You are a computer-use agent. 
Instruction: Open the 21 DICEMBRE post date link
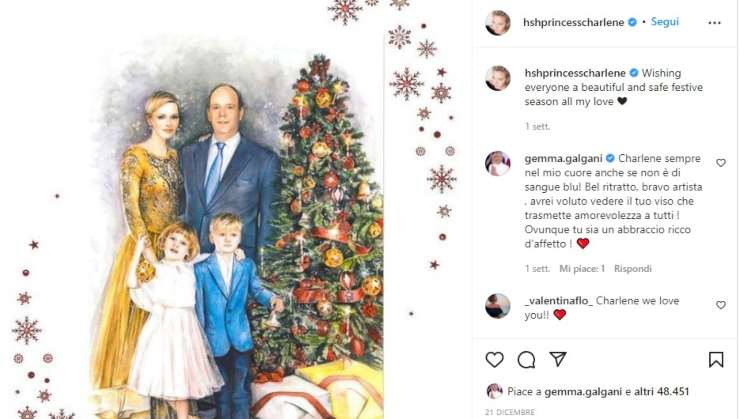pos(510,412)
